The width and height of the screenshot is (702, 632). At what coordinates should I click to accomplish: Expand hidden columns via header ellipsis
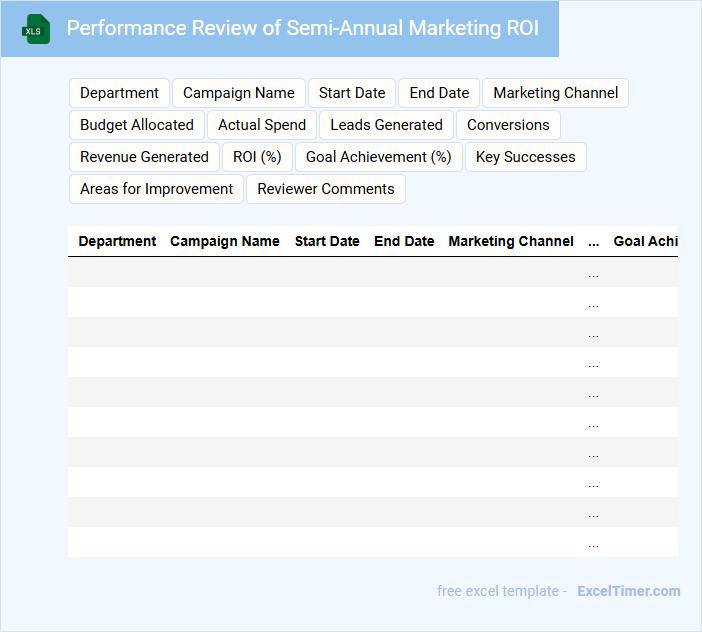coord(593,241)
